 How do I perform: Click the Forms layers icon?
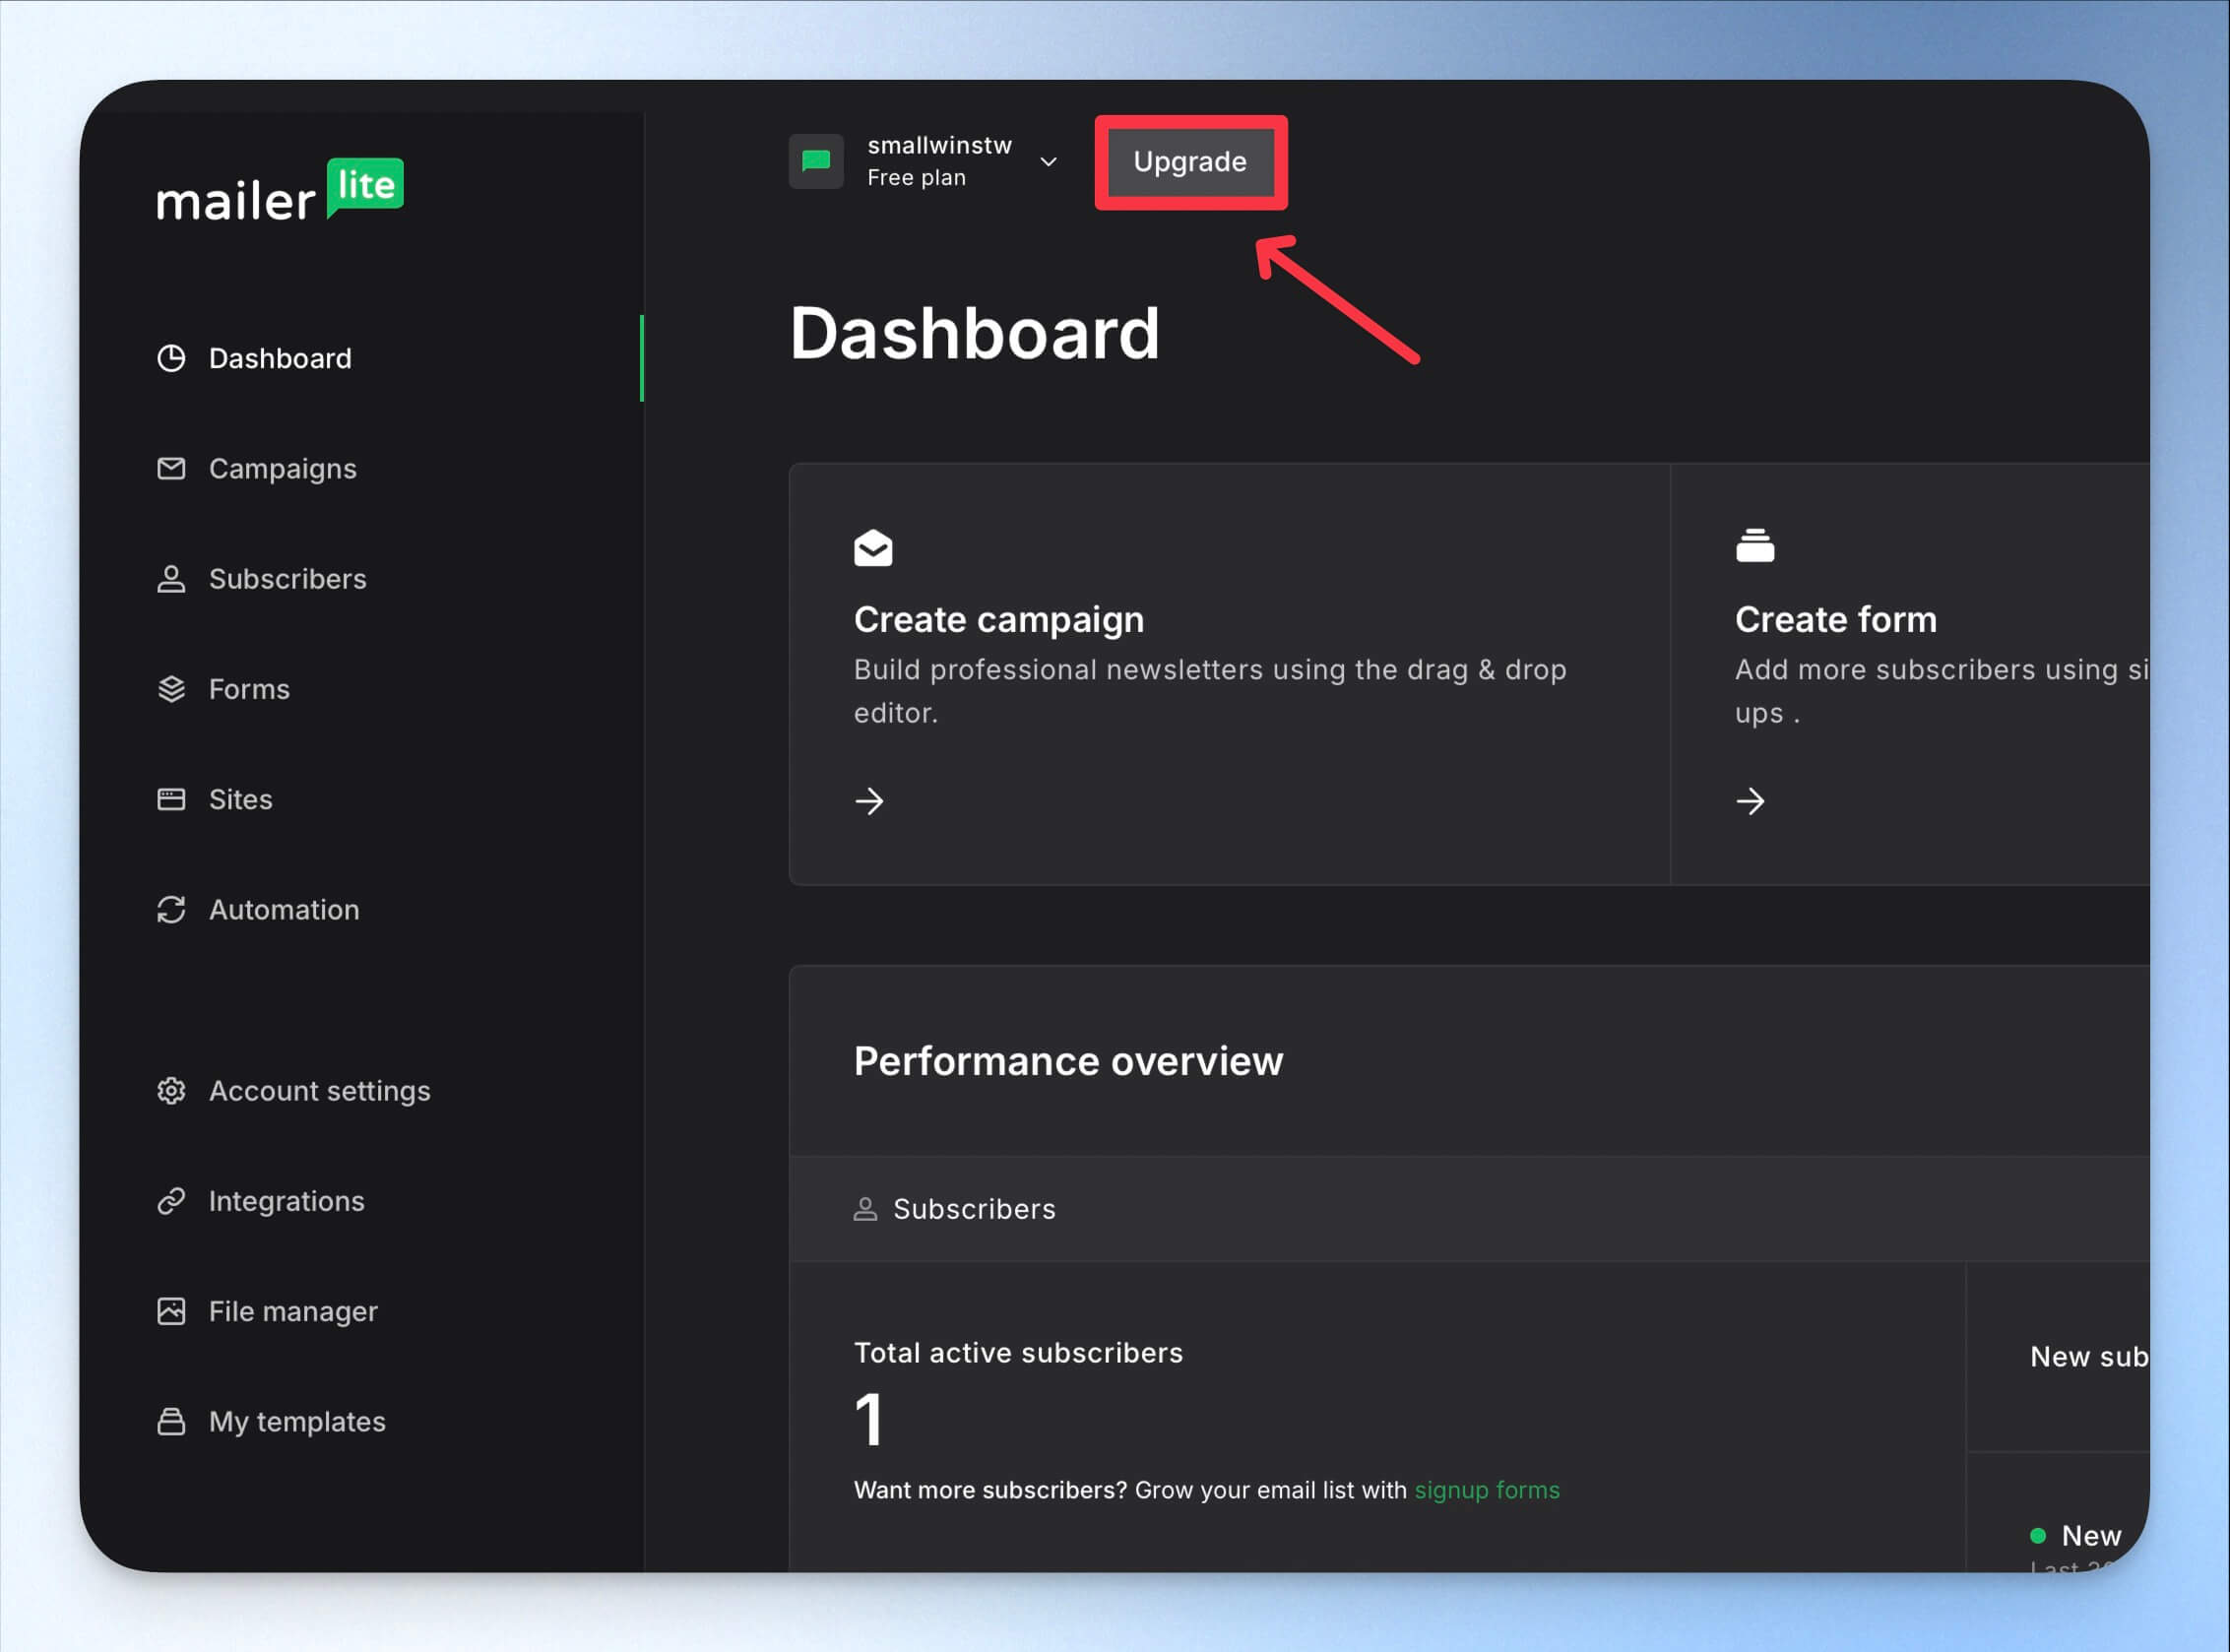click(171, 689)
